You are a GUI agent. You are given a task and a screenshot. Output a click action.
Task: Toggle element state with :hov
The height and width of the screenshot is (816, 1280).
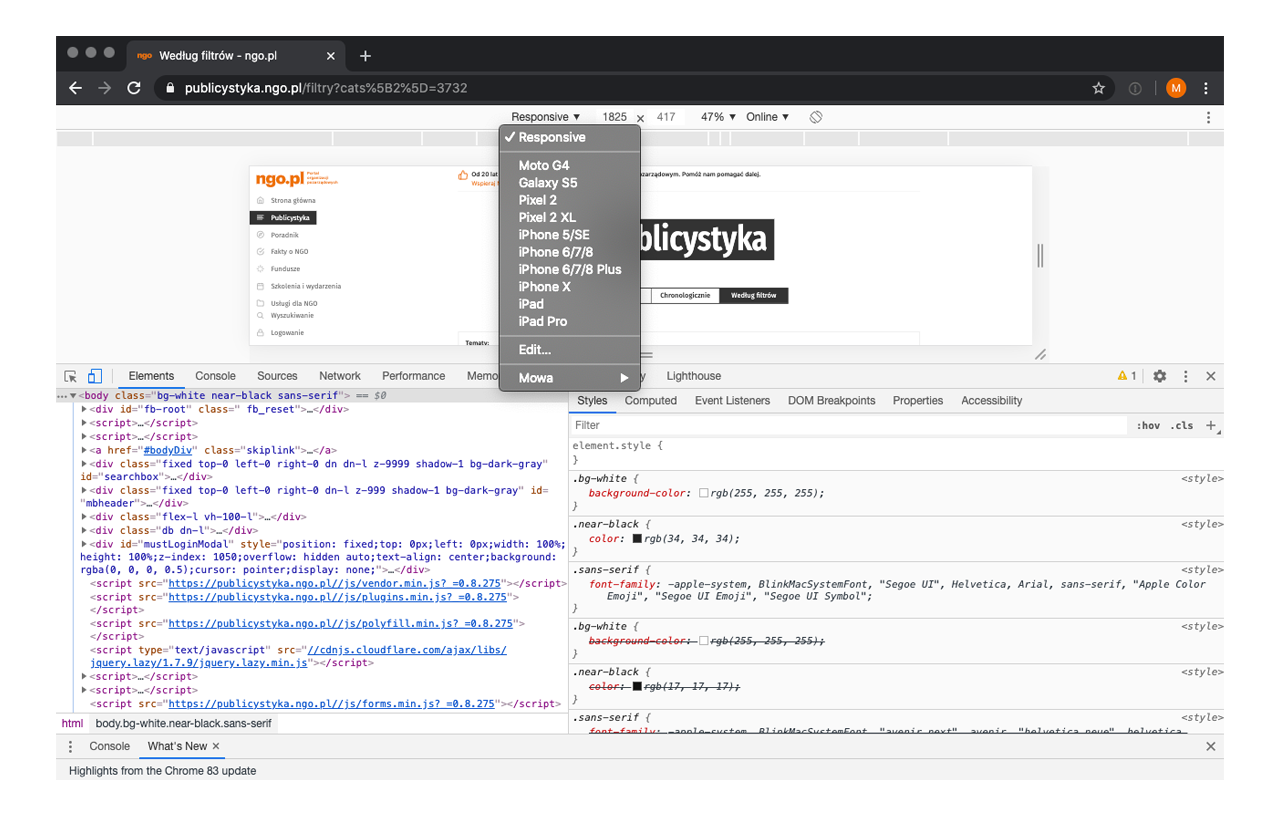point(1148,425)
